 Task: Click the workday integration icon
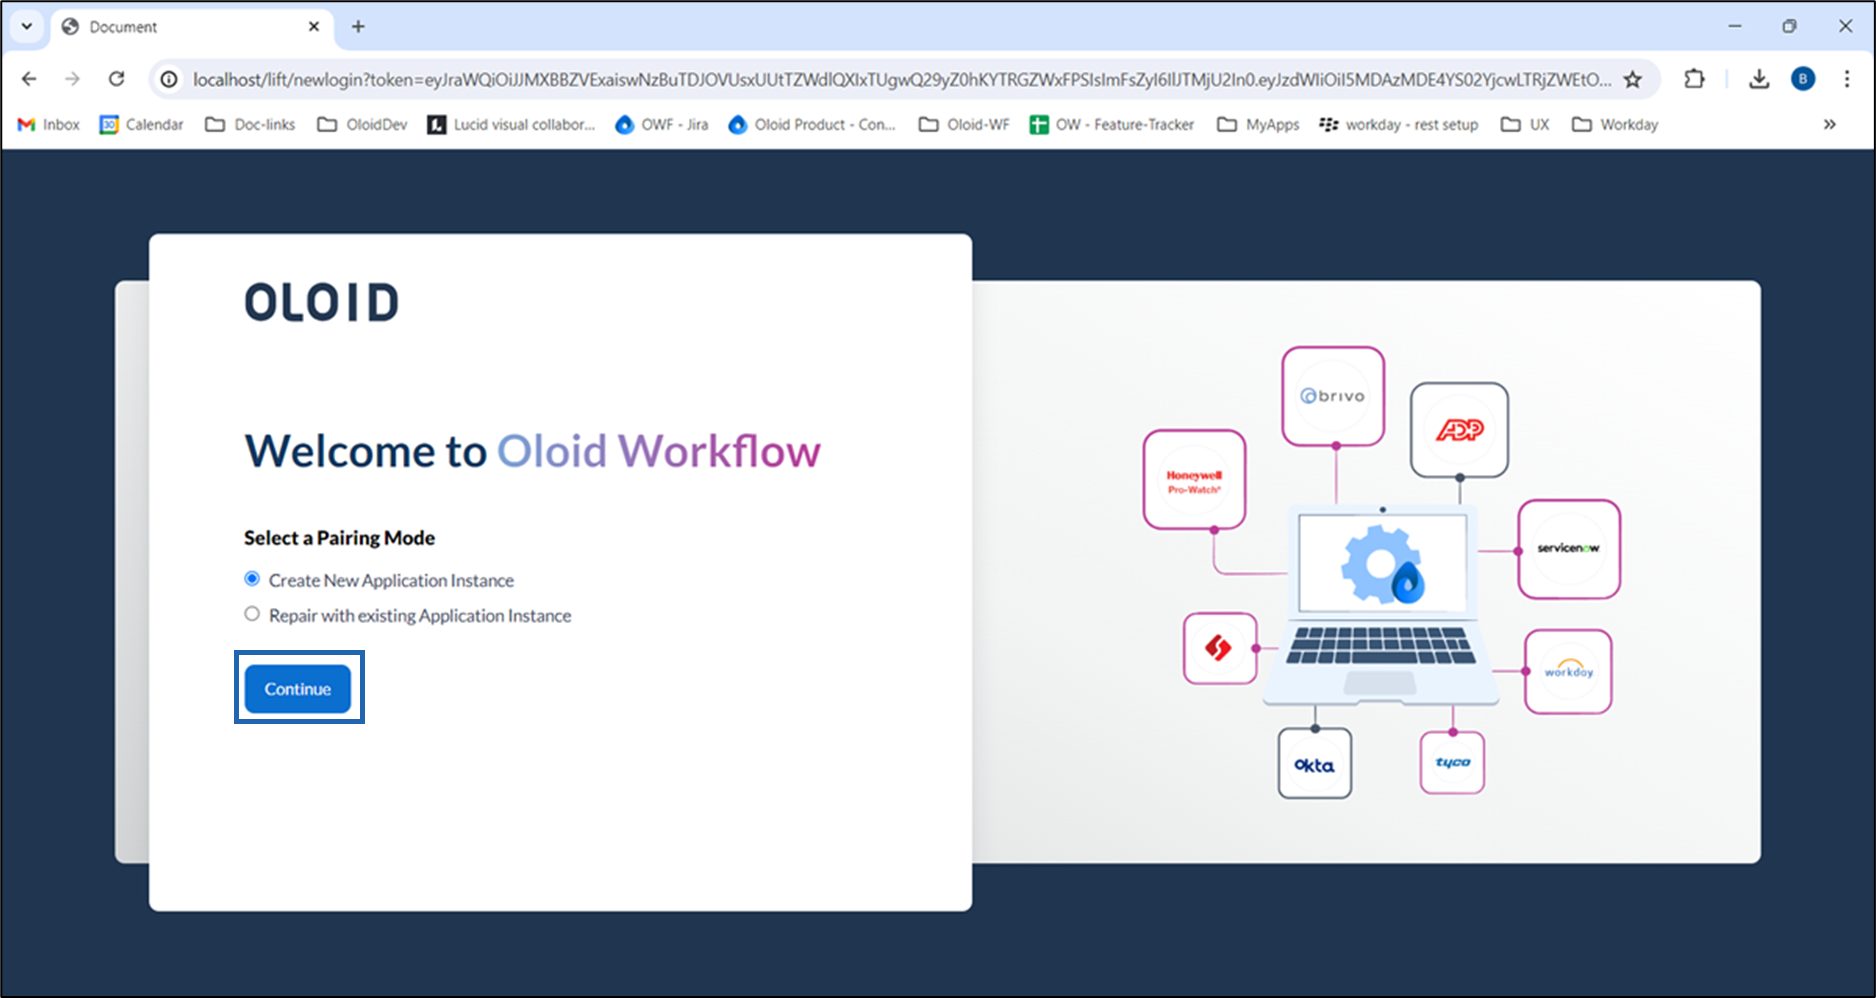1568,671
